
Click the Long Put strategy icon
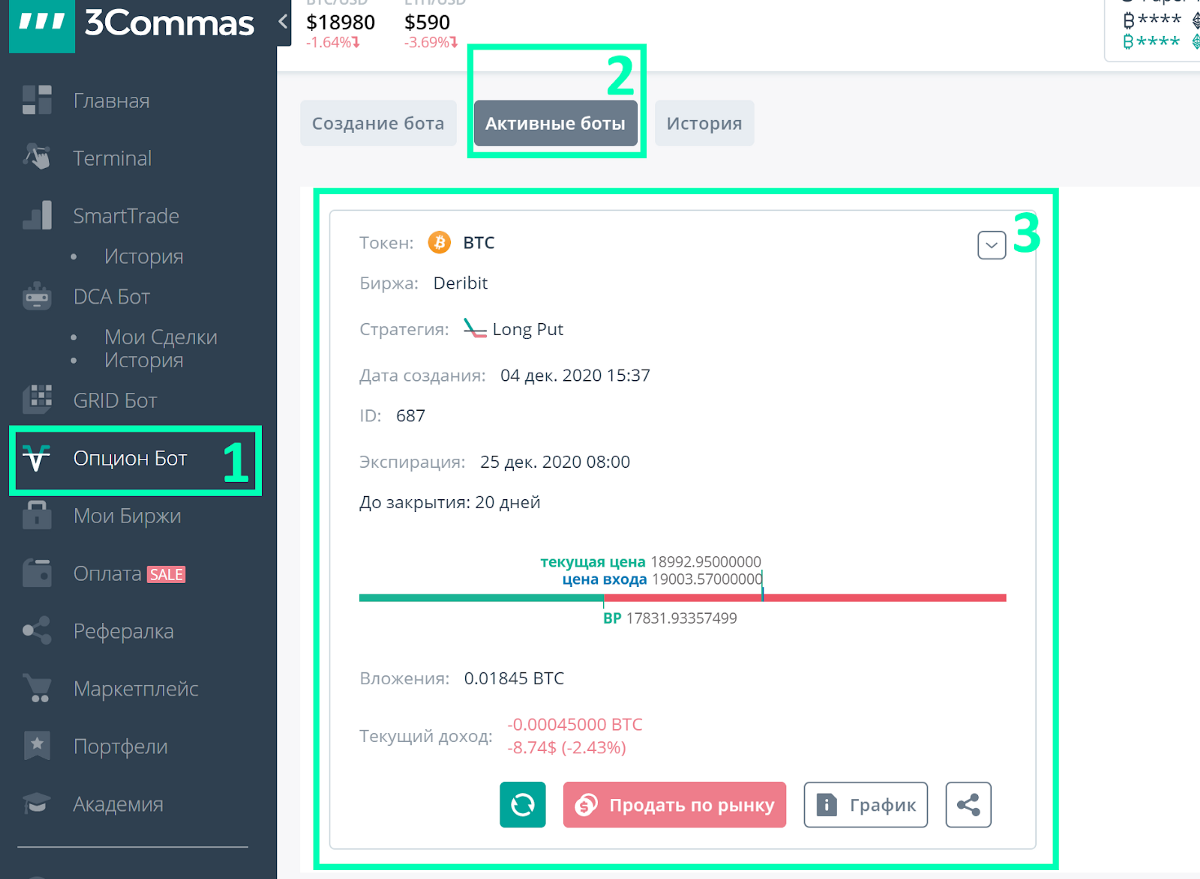[x=476, y=329]
